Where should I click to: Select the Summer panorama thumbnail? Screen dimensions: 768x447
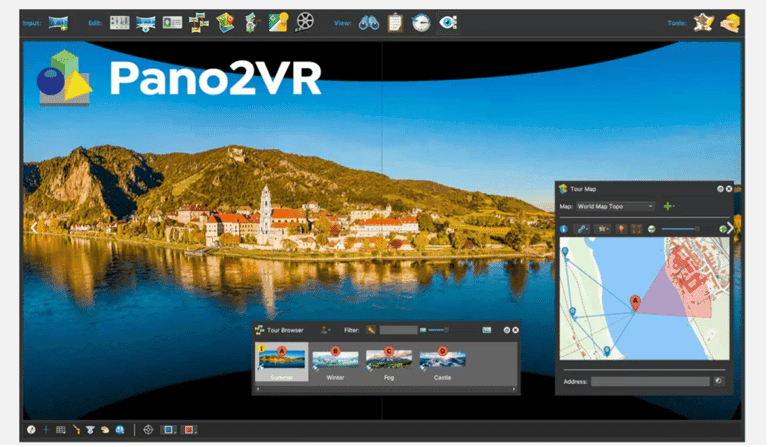282,363
